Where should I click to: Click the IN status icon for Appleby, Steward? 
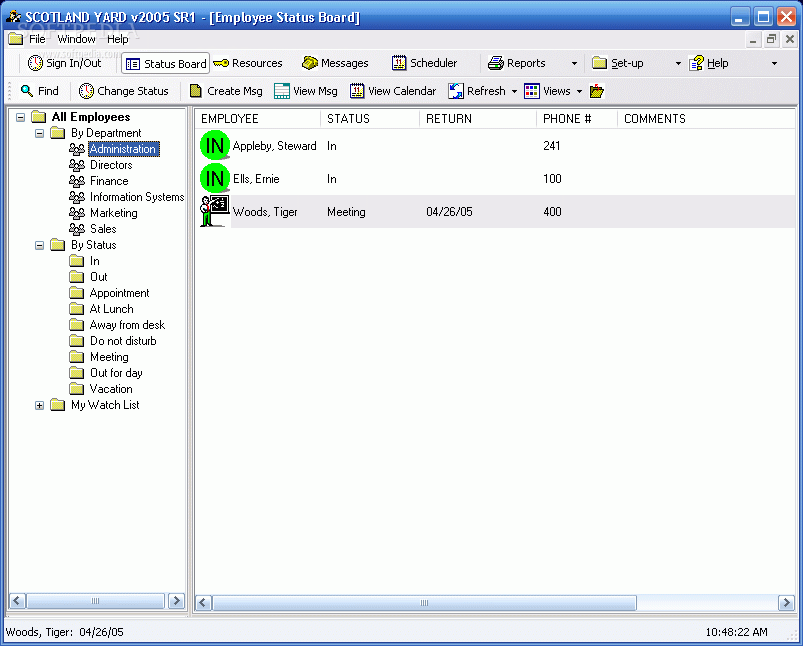(x=215, y=145)
